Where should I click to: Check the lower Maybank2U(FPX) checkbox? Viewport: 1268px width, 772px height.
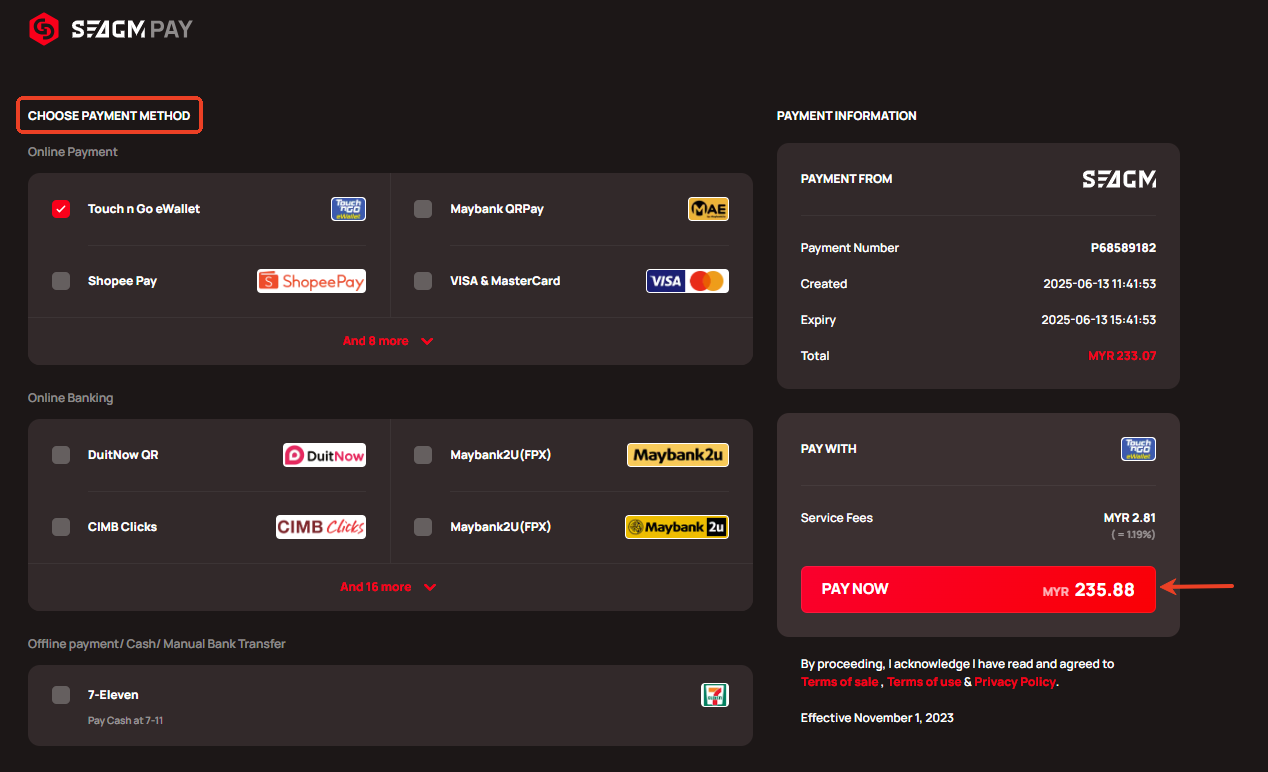(423, 527)
